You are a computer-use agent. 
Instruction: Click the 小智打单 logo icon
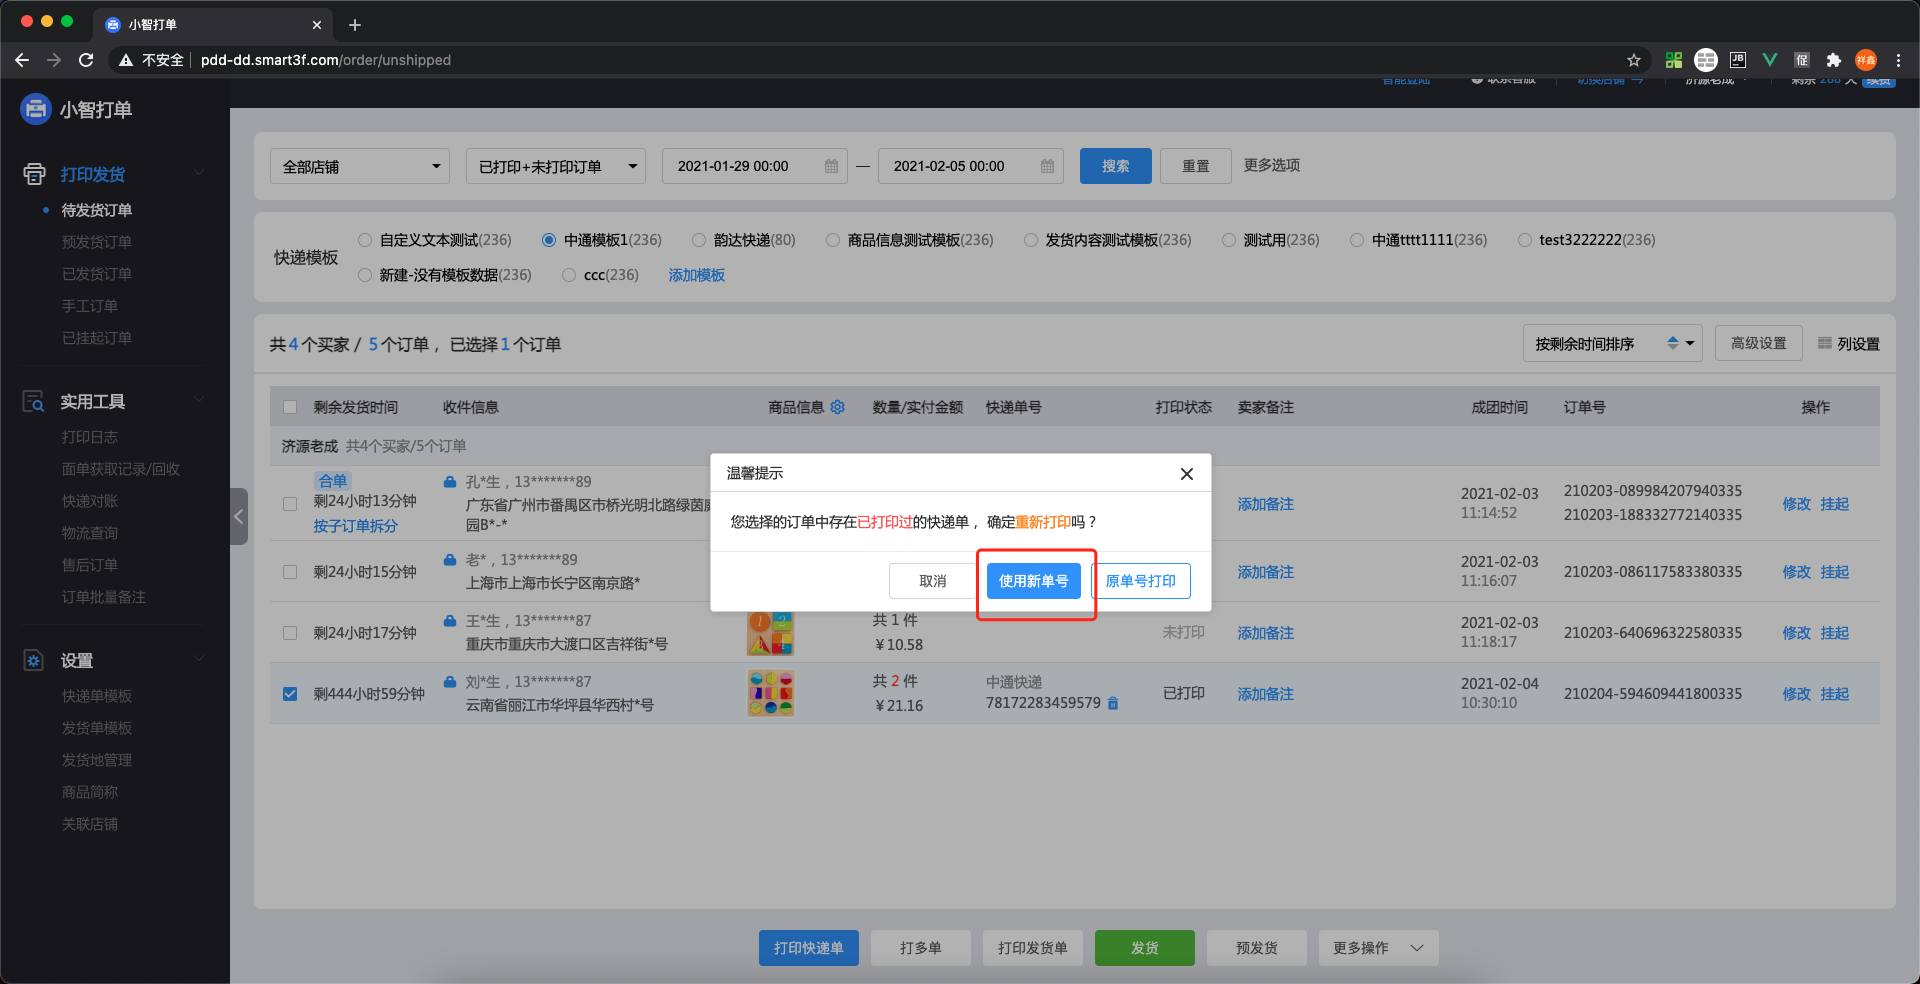click(36, 109)
